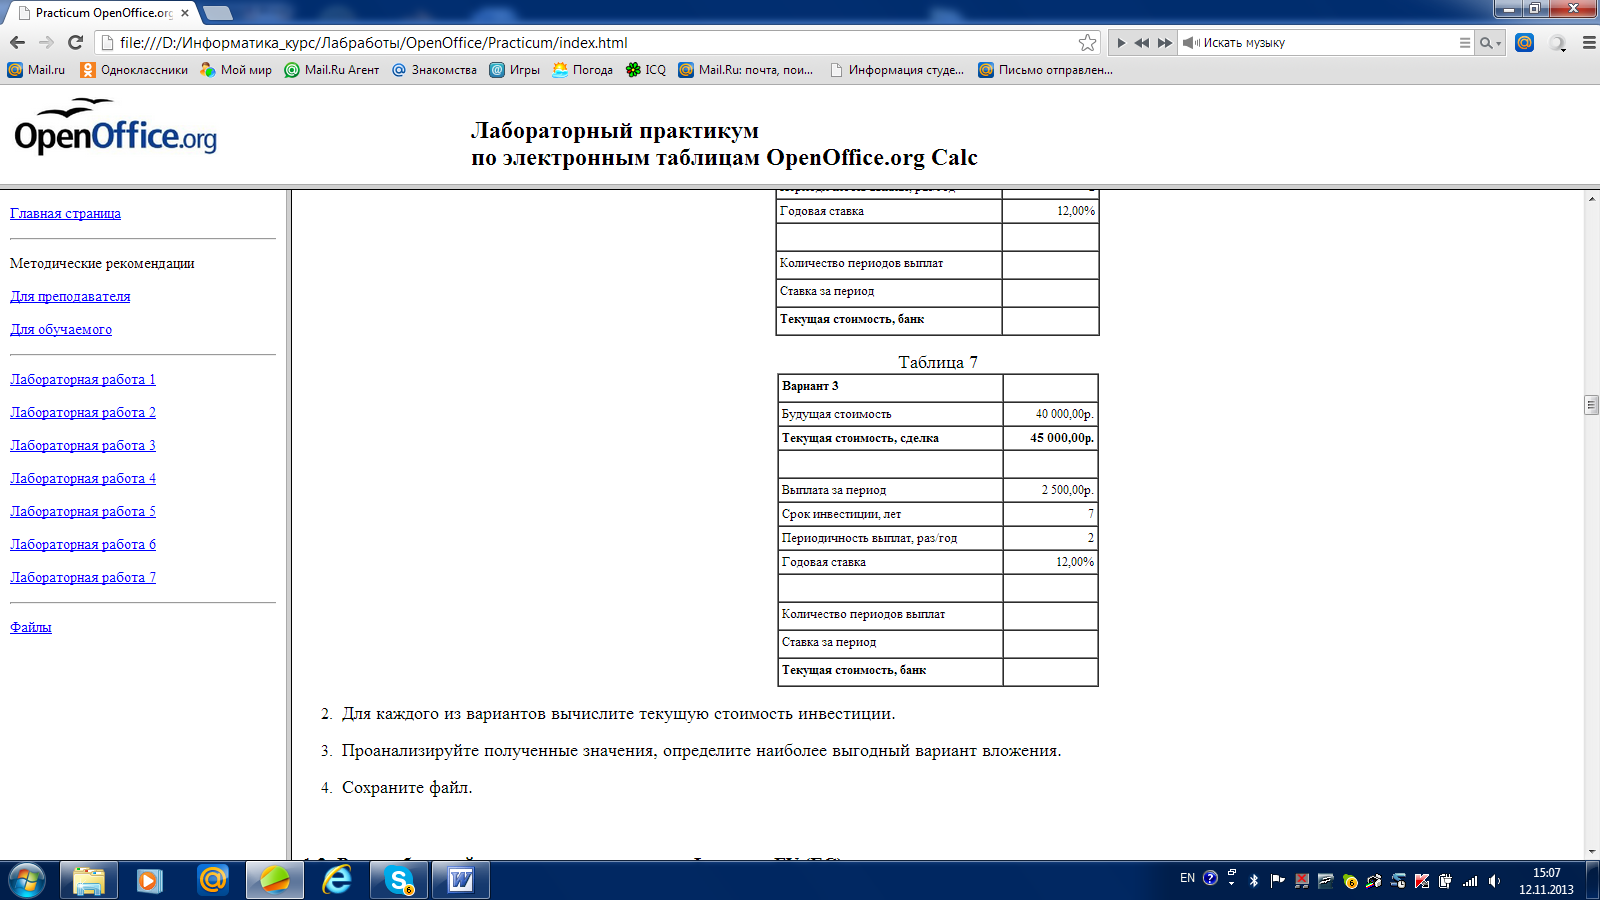
Task: Reload the page with the refresh icon
Action: (x=75, y=42)
